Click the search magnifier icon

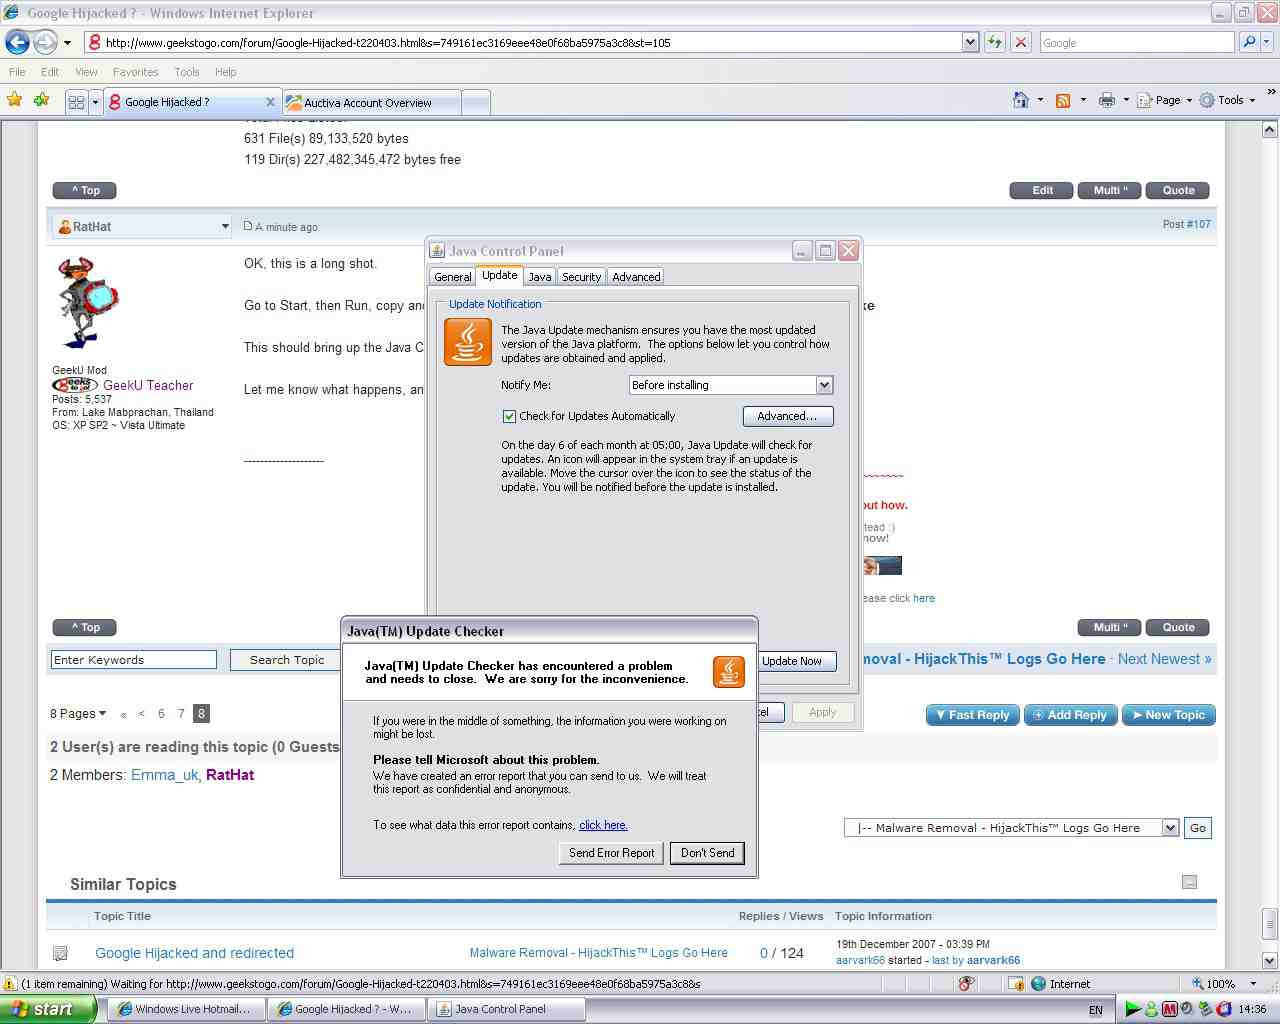1248,42
